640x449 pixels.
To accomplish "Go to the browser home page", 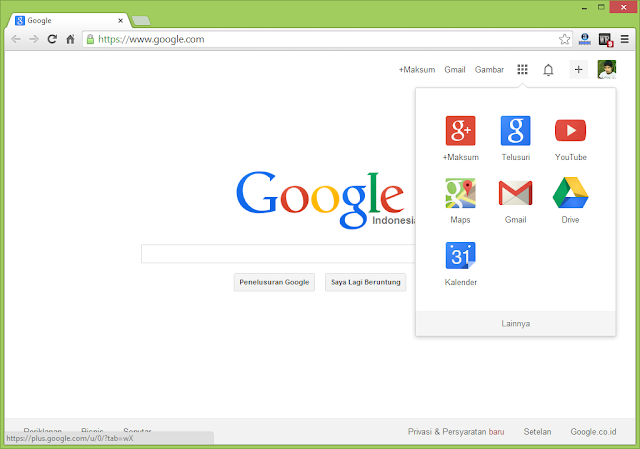I will [x=70, y=39].
